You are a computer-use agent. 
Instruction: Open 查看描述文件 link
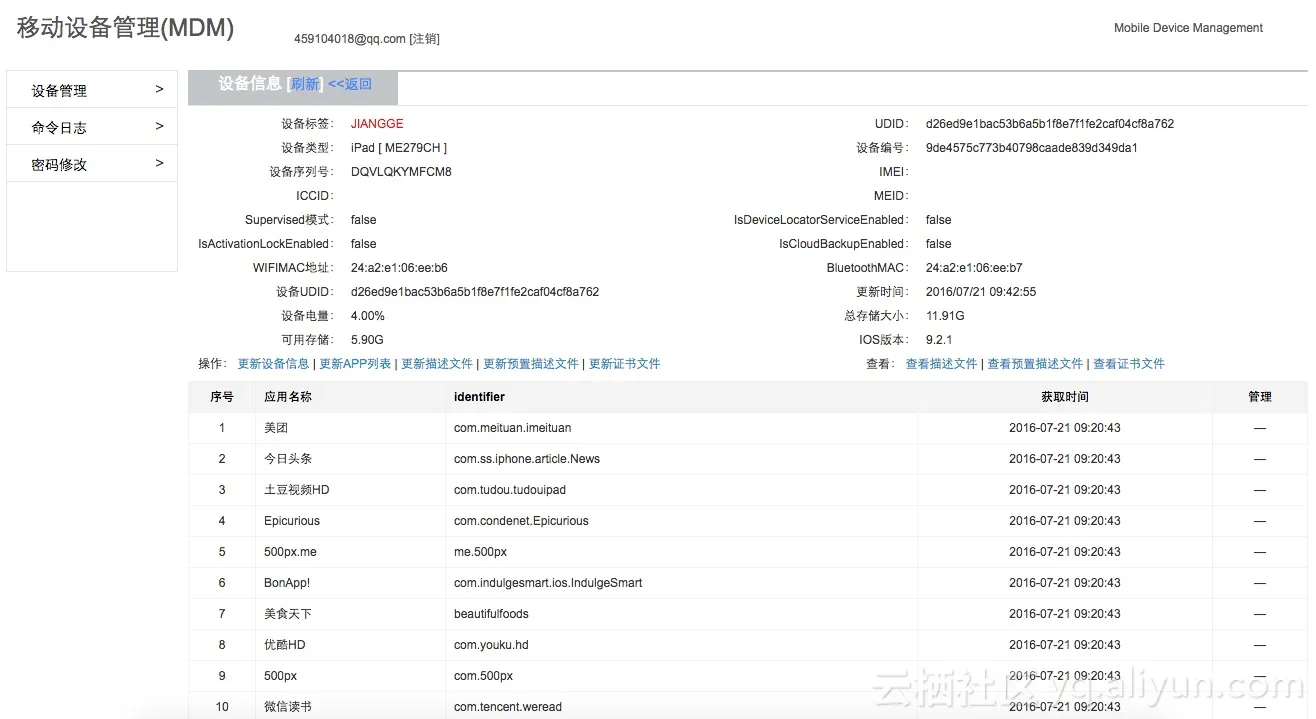tap(941, 364)
